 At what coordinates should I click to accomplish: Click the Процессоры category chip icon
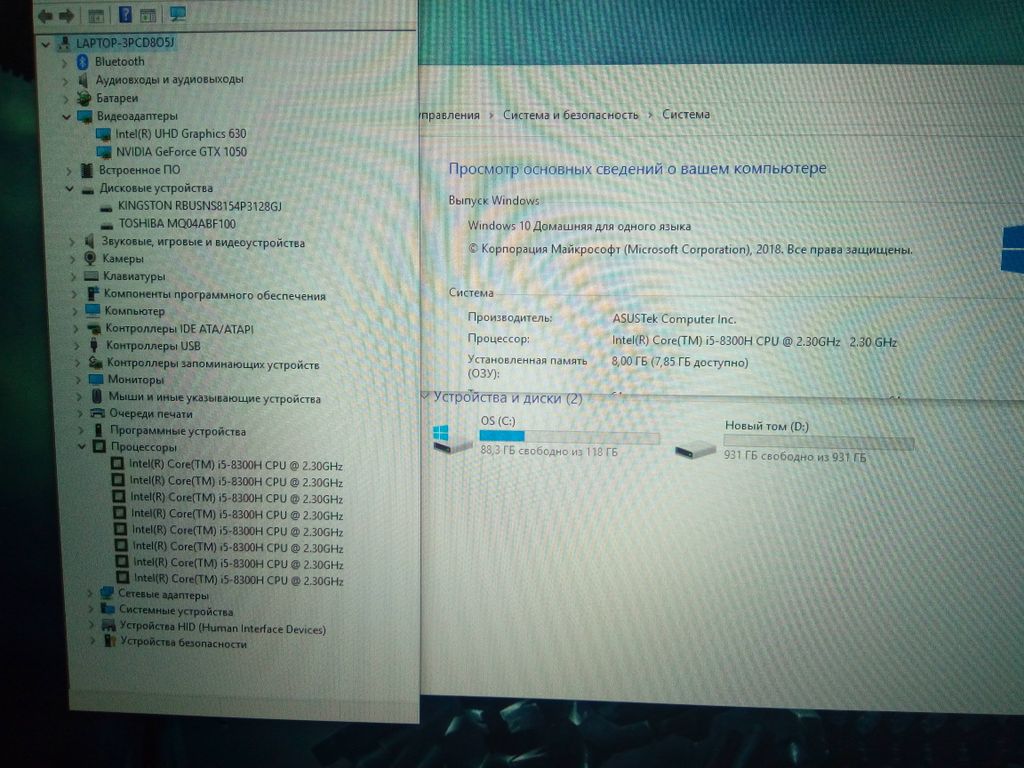pos(99,447)
